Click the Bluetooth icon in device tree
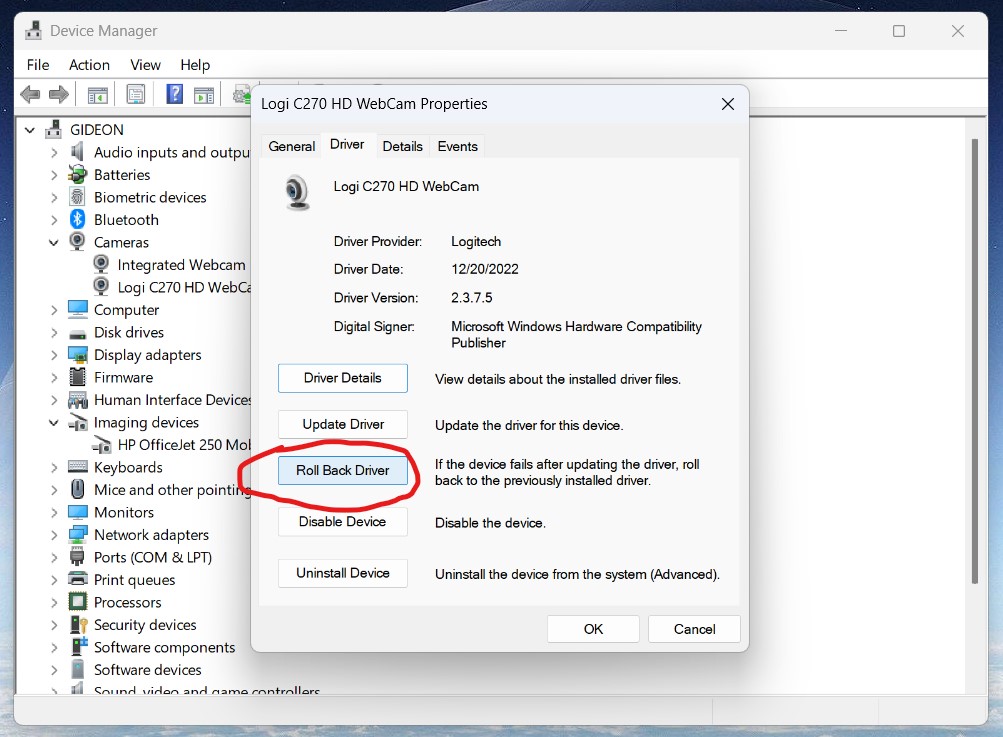The width and height of the screenshot is (1003, 737). (78, 220)
